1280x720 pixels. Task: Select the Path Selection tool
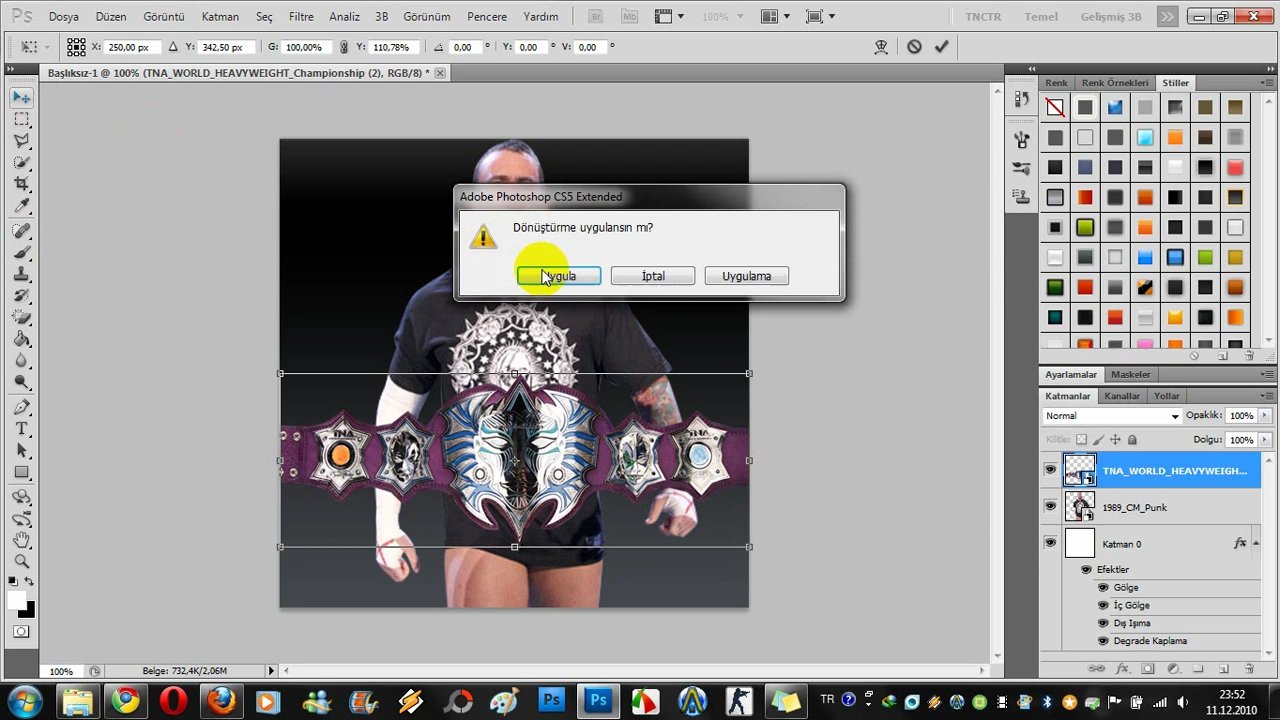click(21, 451)
